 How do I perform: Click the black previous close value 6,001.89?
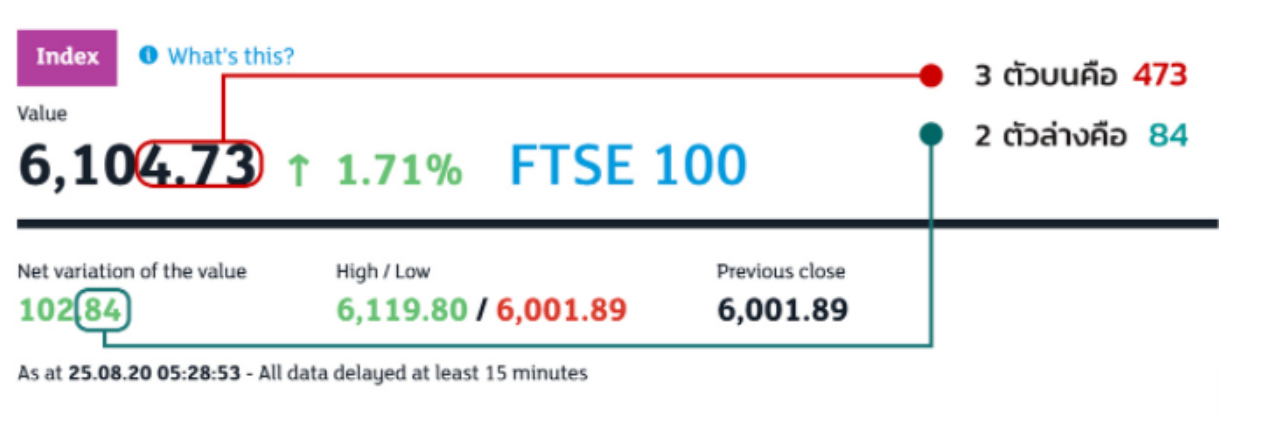(x=782, y=311)
